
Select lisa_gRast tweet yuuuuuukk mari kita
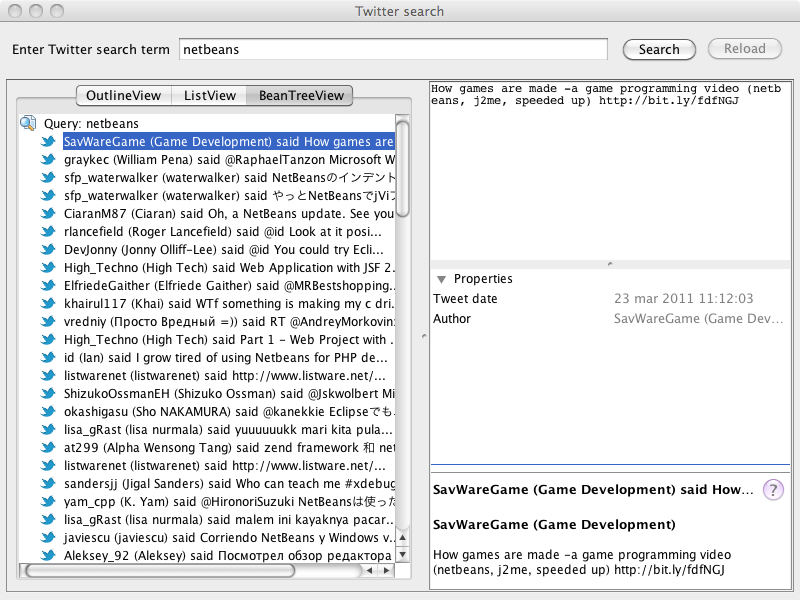tap(228, 430)
